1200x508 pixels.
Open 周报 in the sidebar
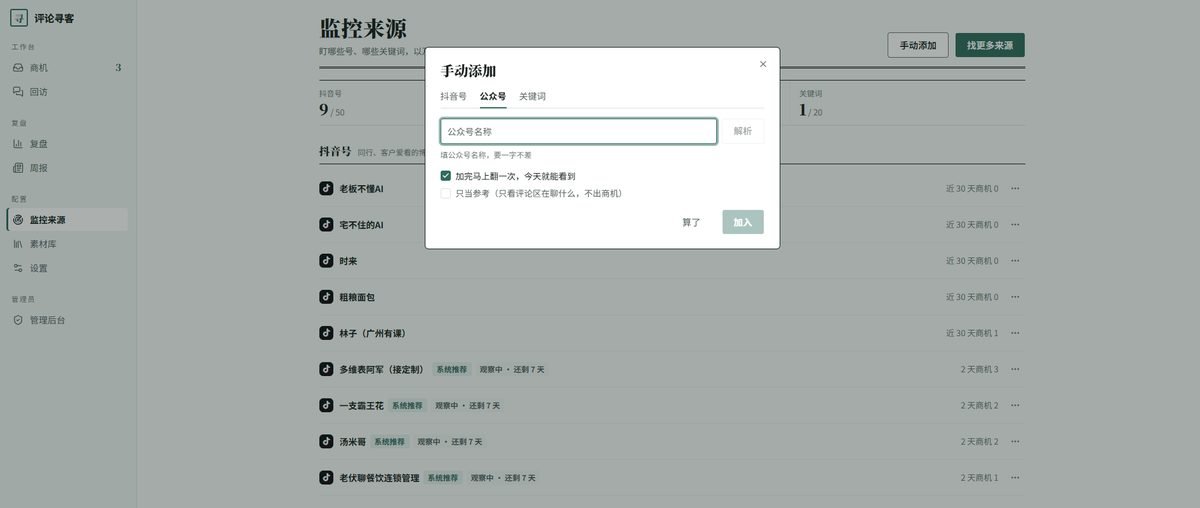(67, 168)
